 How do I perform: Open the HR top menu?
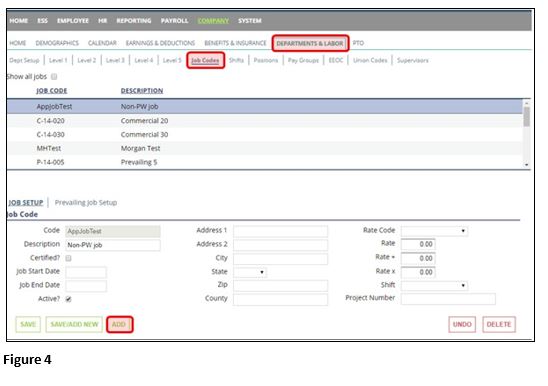click(x=102, y=21)
